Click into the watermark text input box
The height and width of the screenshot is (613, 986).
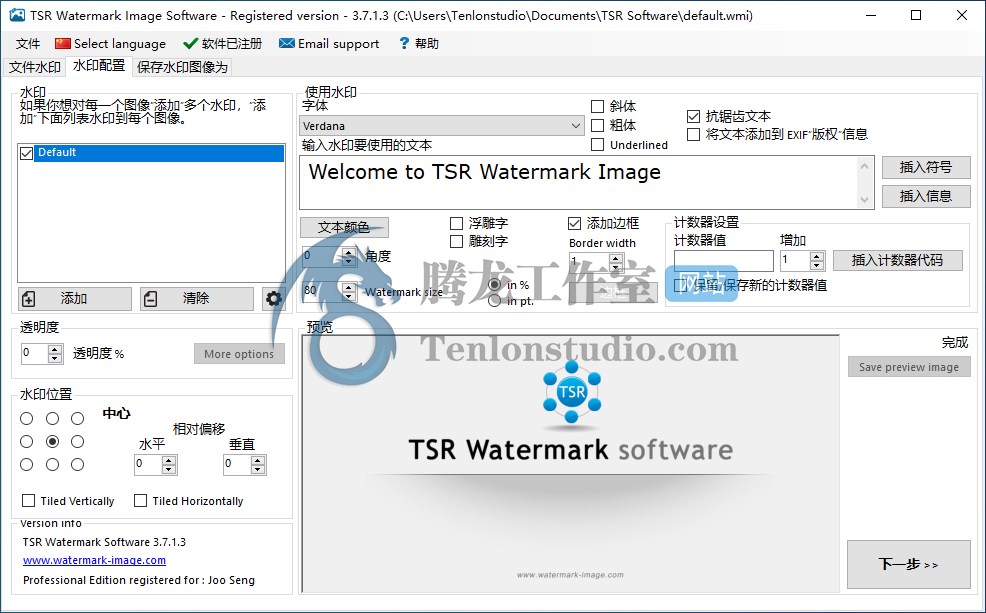[579, 183]
